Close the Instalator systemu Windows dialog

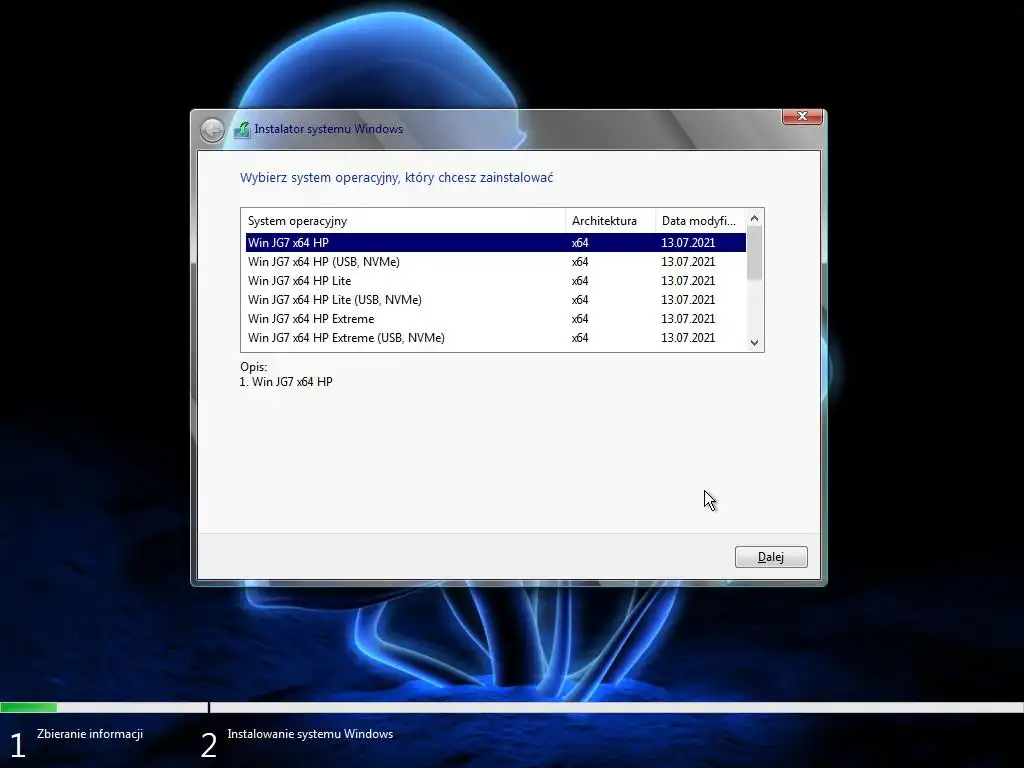pyautogui.click(x=802, y=116)
